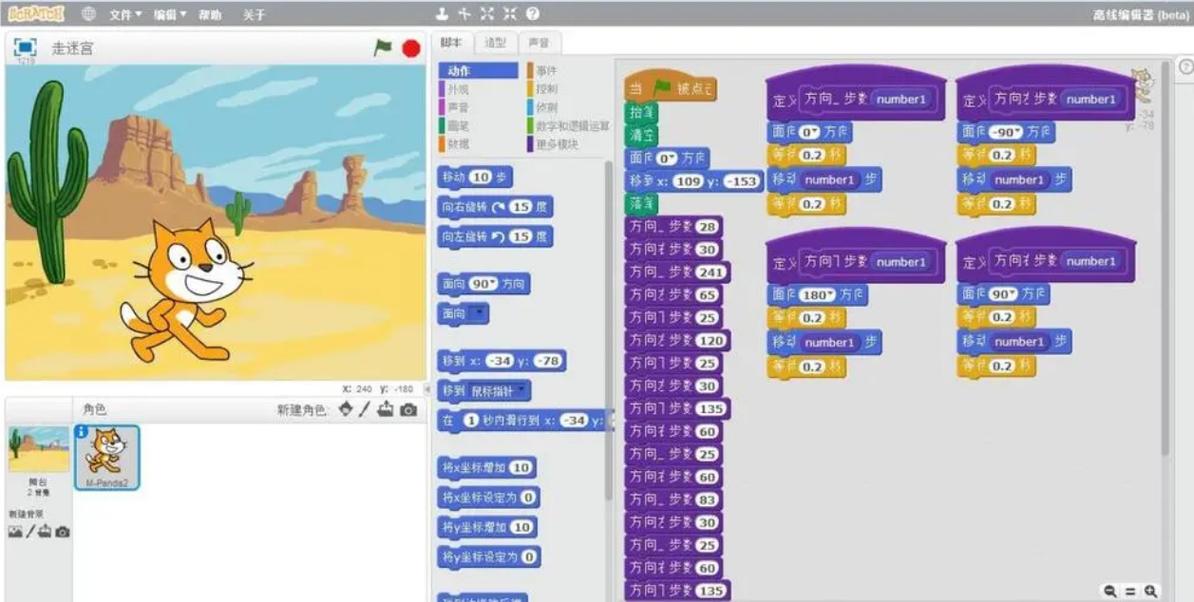Select the 更多模块 block category
This screenshot has height=602, width=1194.
click(x=557, y=144)
